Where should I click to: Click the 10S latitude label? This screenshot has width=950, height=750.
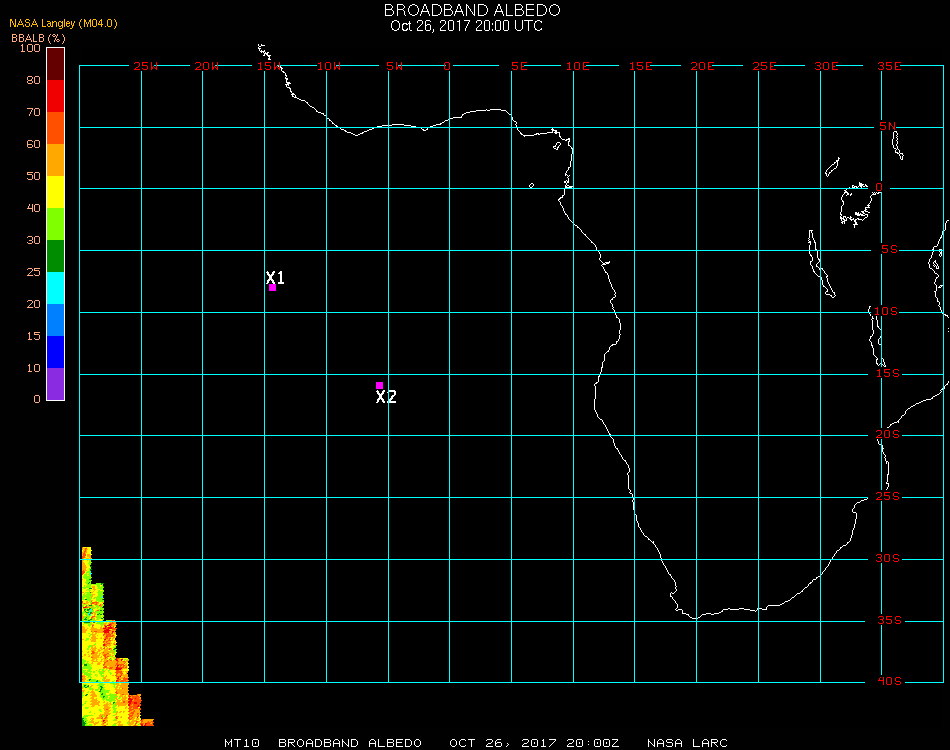point(889,311)
